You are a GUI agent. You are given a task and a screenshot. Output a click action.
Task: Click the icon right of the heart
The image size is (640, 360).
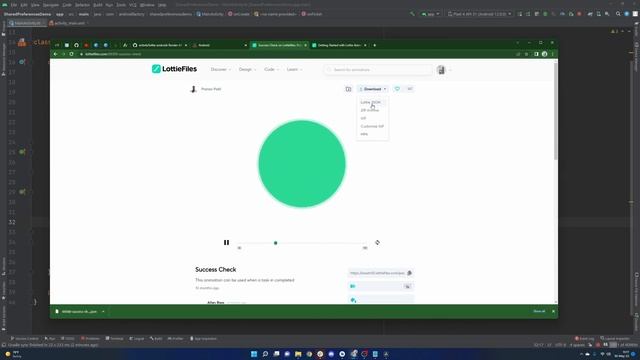pos(409,89)
